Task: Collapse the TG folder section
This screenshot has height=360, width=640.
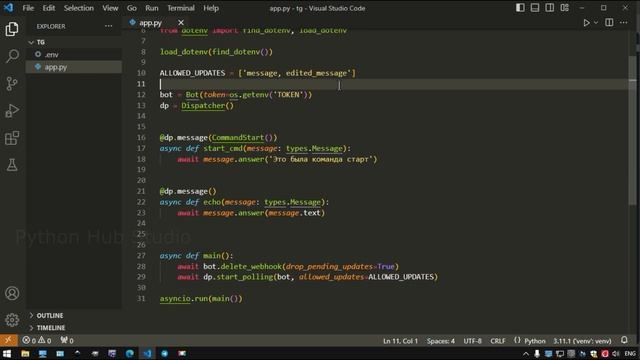Action: click(74, 42)
